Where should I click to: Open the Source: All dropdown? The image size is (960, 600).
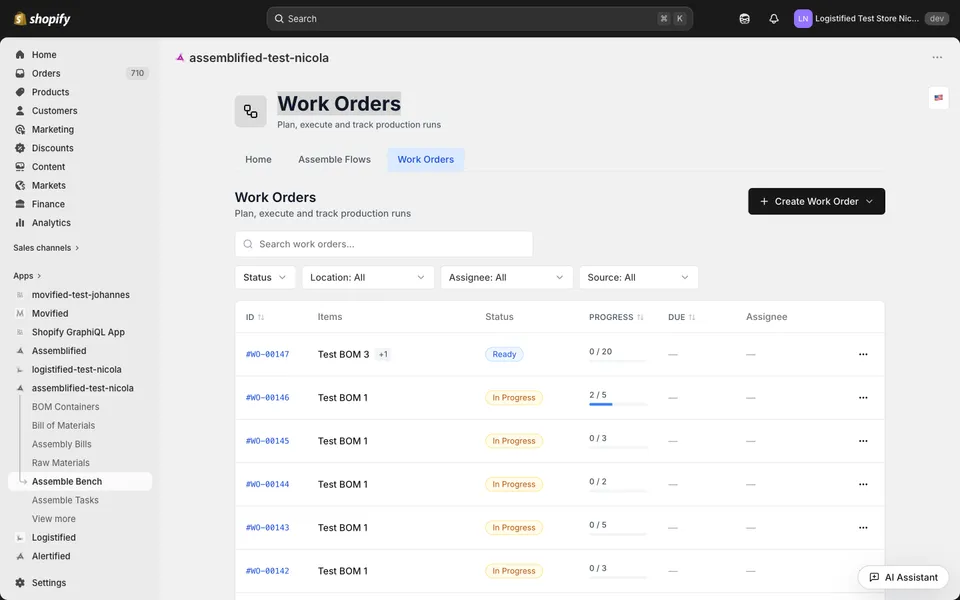click(639, 277)
